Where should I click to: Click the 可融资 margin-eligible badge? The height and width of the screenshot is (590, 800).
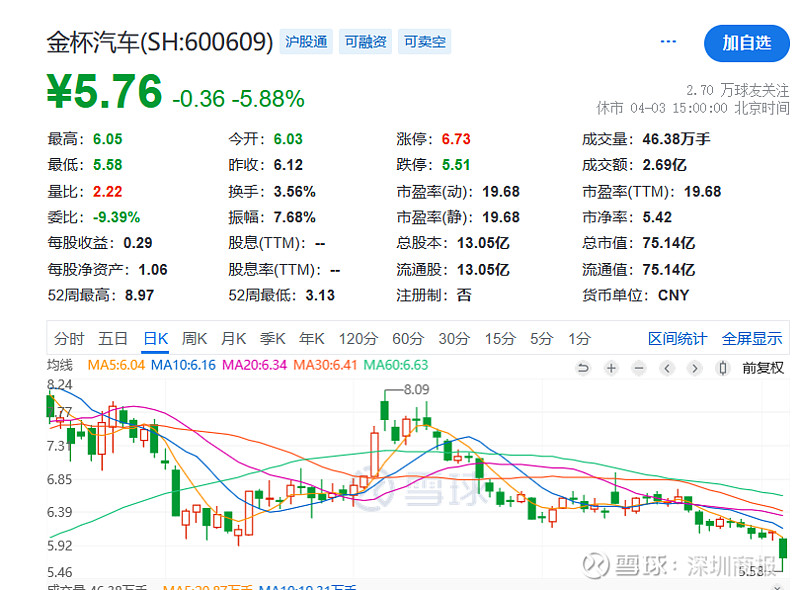(x=364, y=41)
